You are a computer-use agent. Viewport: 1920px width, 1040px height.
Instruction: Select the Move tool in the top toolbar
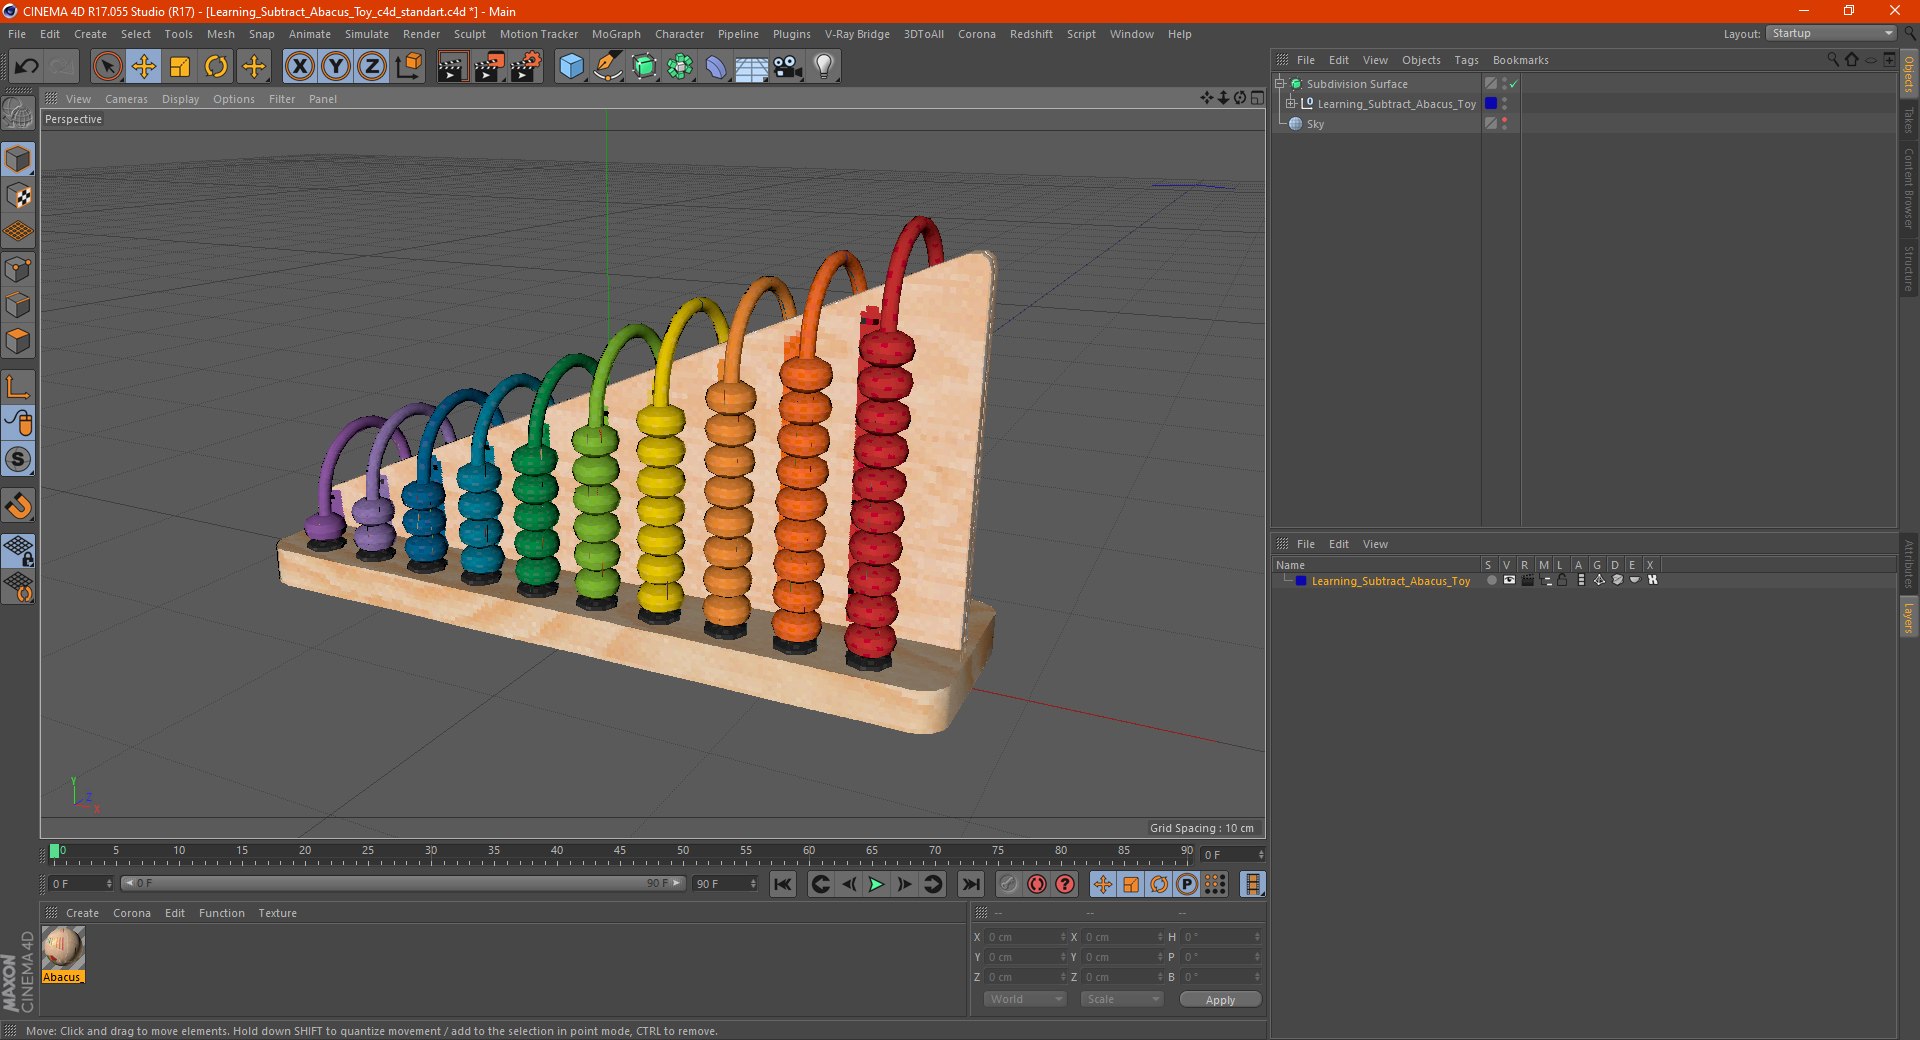click(x=144, y=67)
